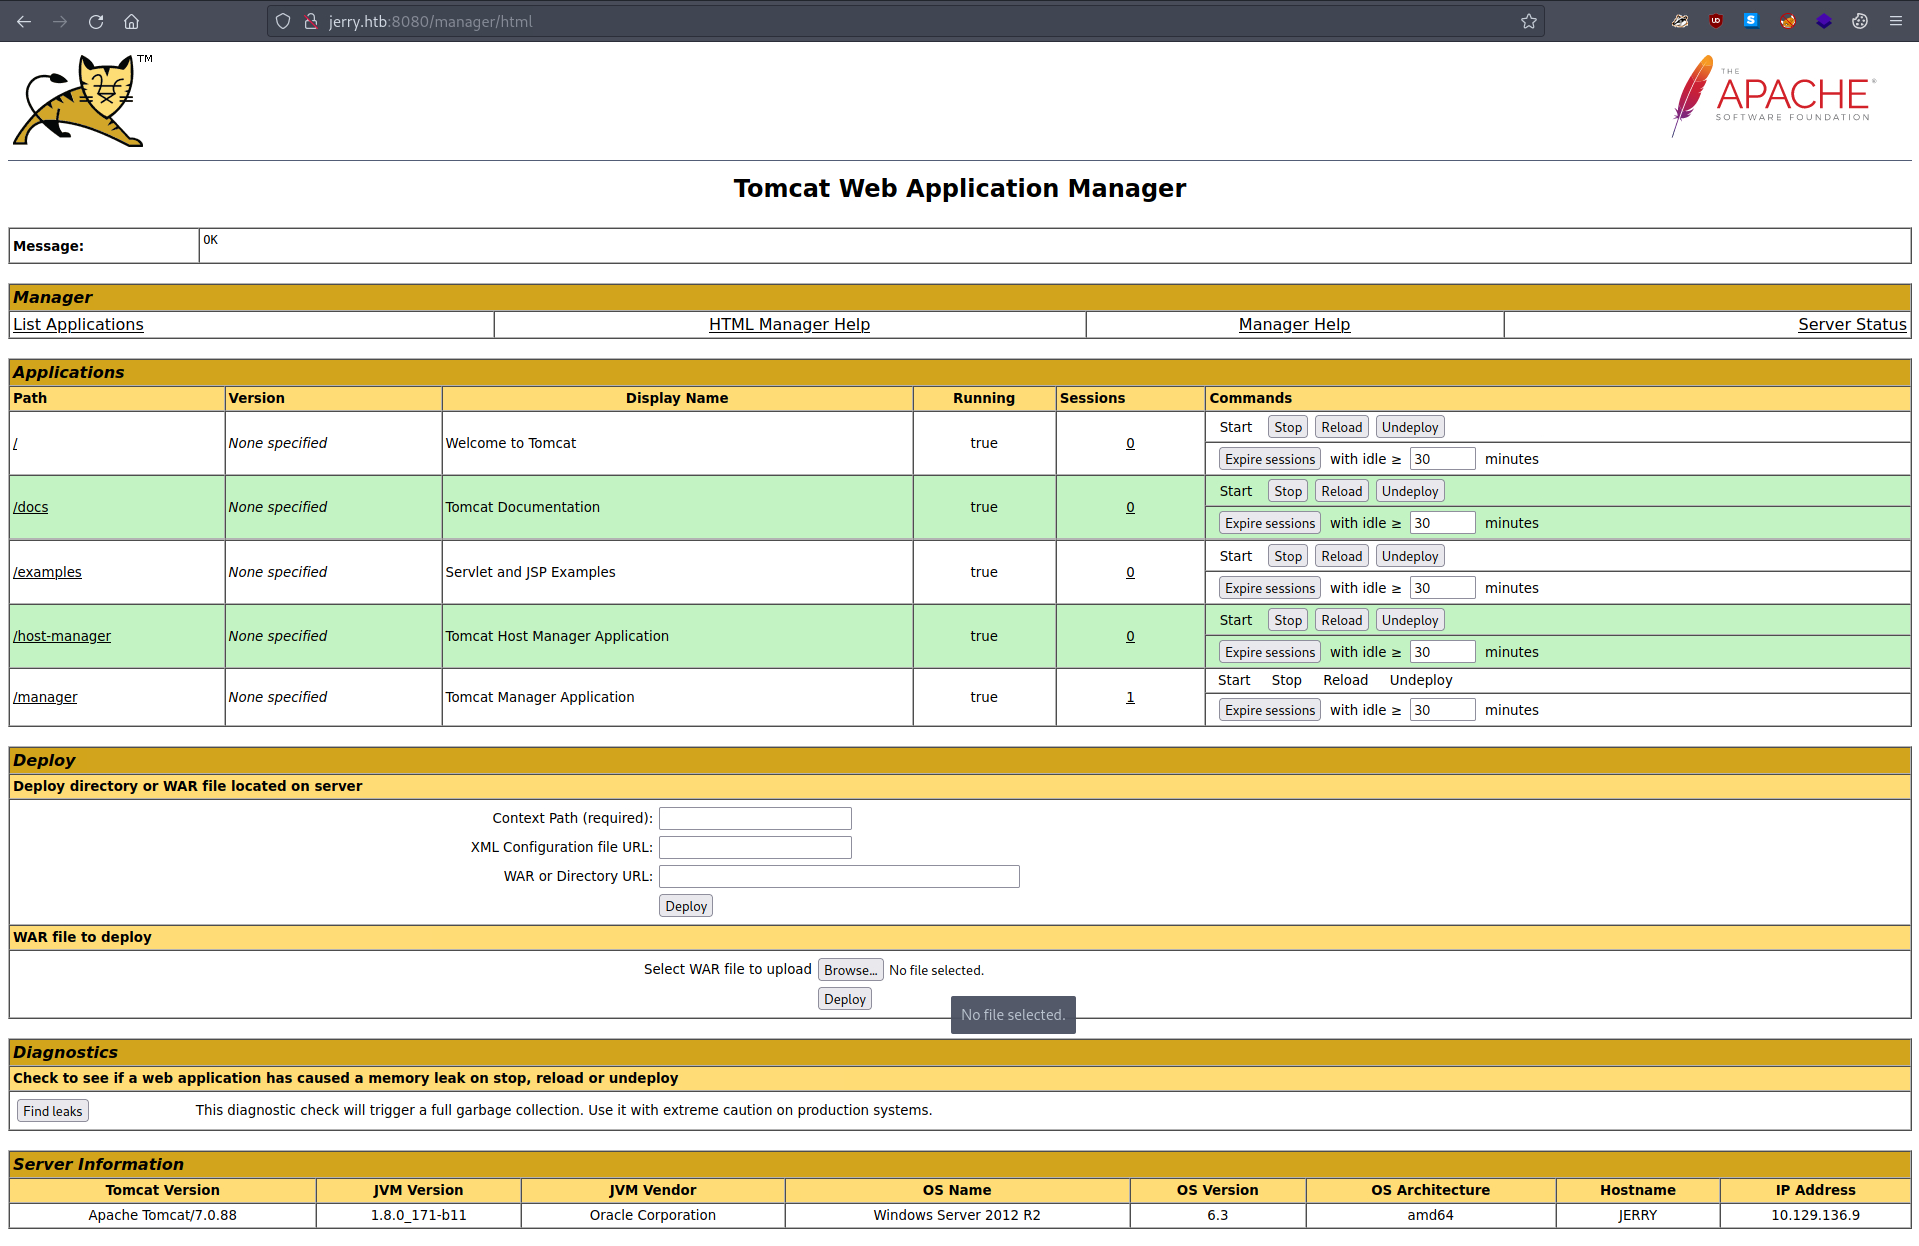Screen dimensions: 1919x1246
Task: Click the URL address bar
Action: [x=905, y=21]
